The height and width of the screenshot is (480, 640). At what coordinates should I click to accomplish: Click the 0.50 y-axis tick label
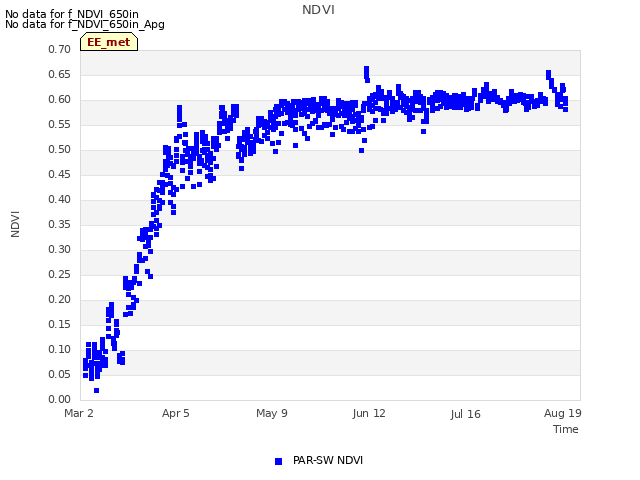(x=60, y=149)
